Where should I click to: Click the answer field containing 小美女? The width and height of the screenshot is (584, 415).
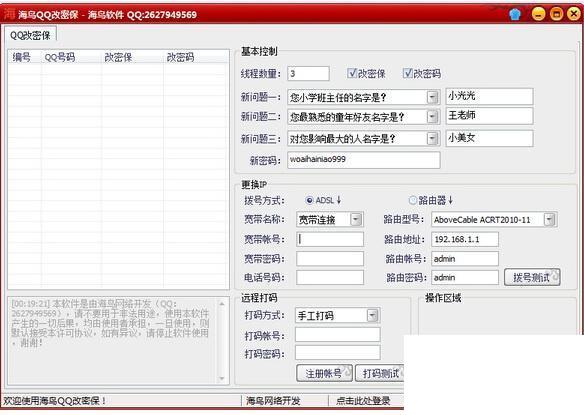click(489, 138)
